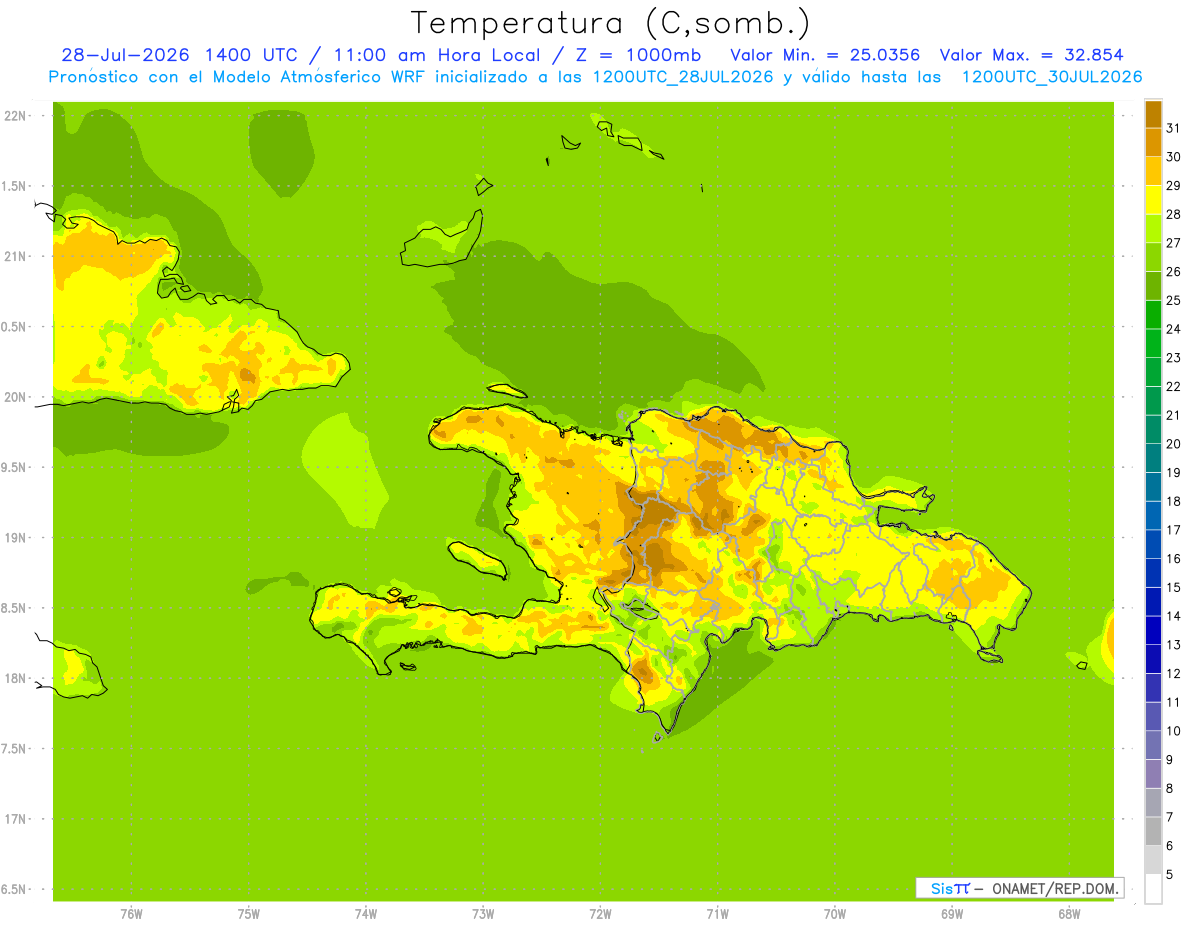Click the "73W" longitude label
Screen dimensions: 1200x927
[x=483, y=914]
